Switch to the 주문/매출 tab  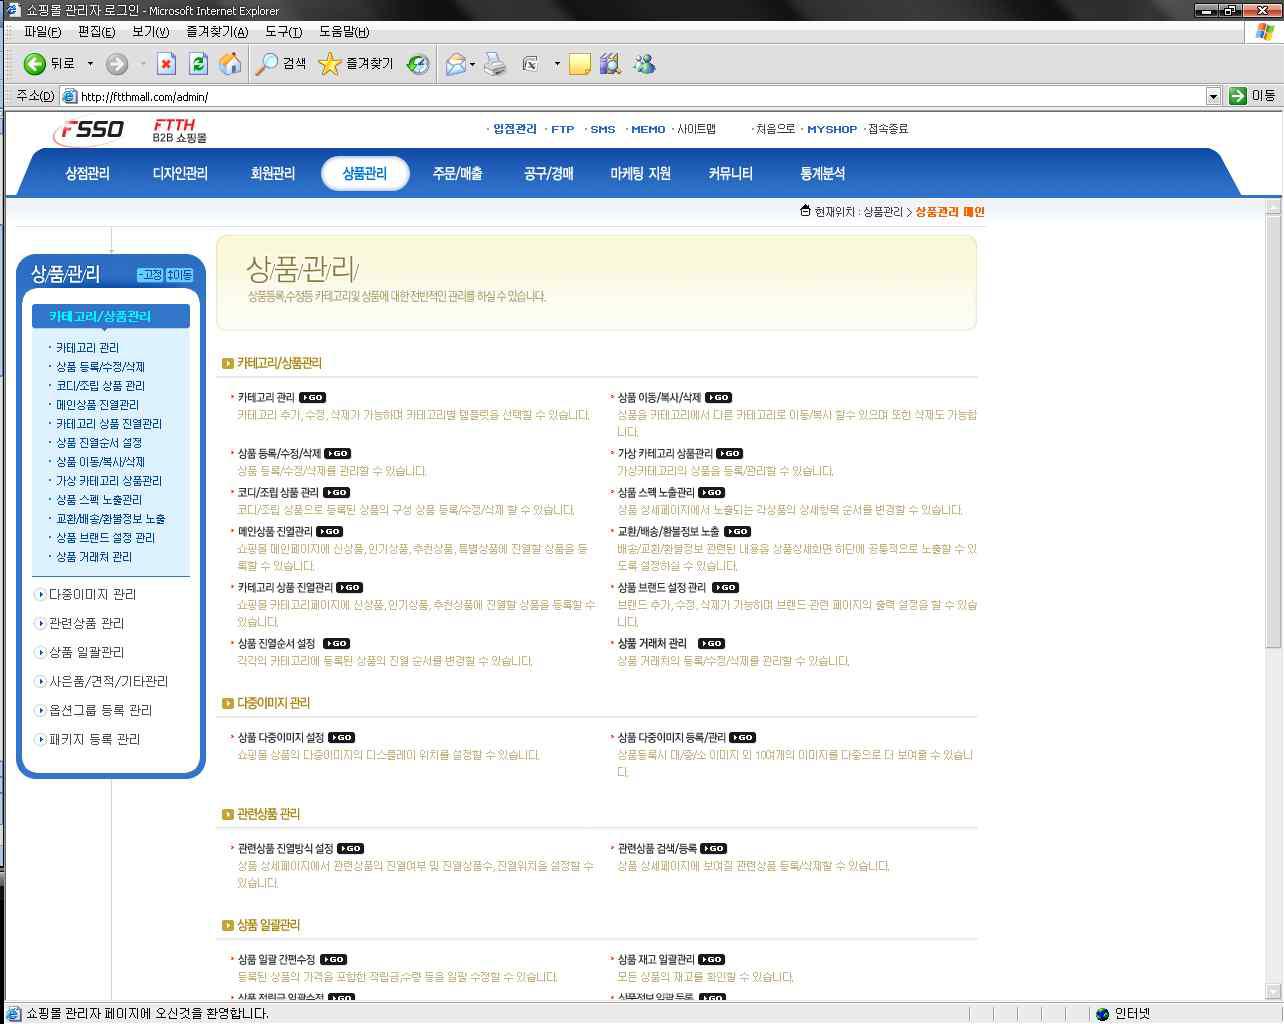pos(457,174)
